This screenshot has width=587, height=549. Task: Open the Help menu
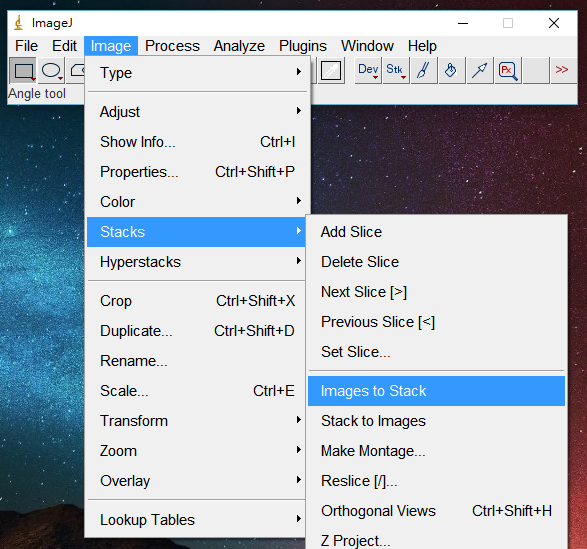pyautogui.click(x=422, y=46)
